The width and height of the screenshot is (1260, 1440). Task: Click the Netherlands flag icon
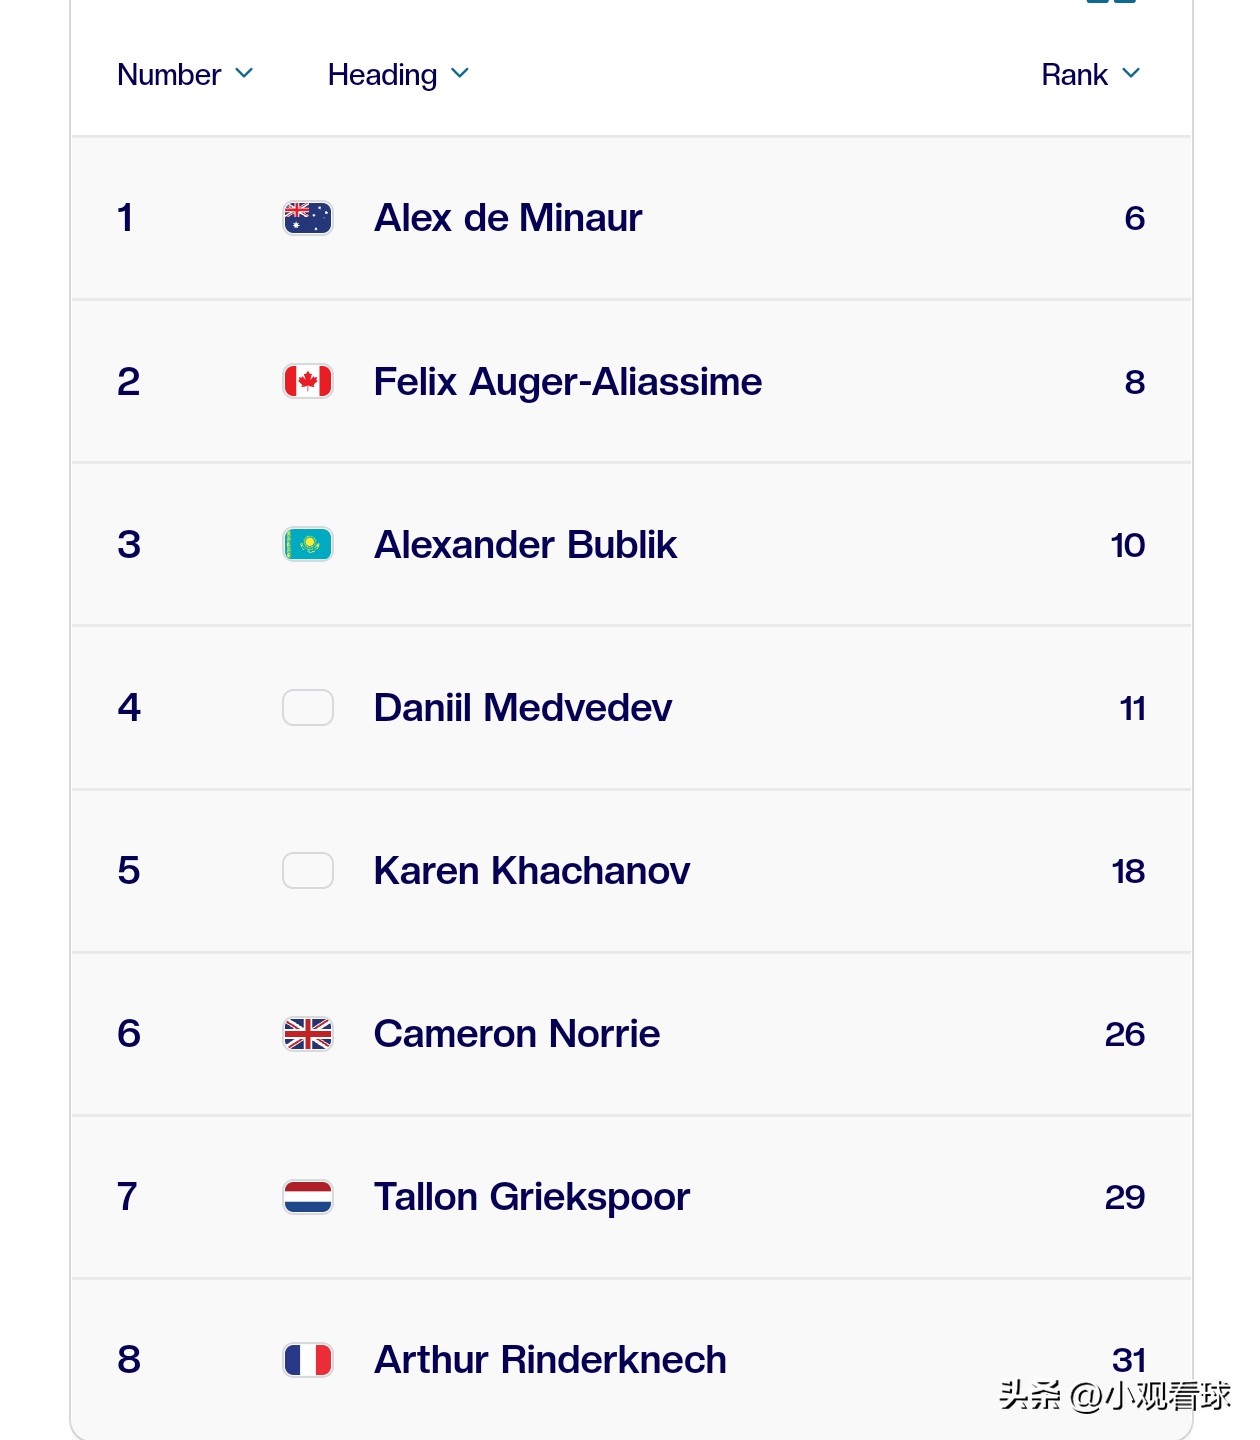pos(308,1197)
